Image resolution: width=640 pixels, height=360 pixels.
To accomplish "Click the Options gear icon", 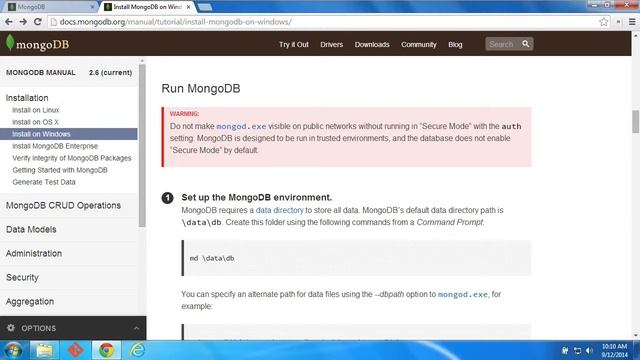I will 11,328.
